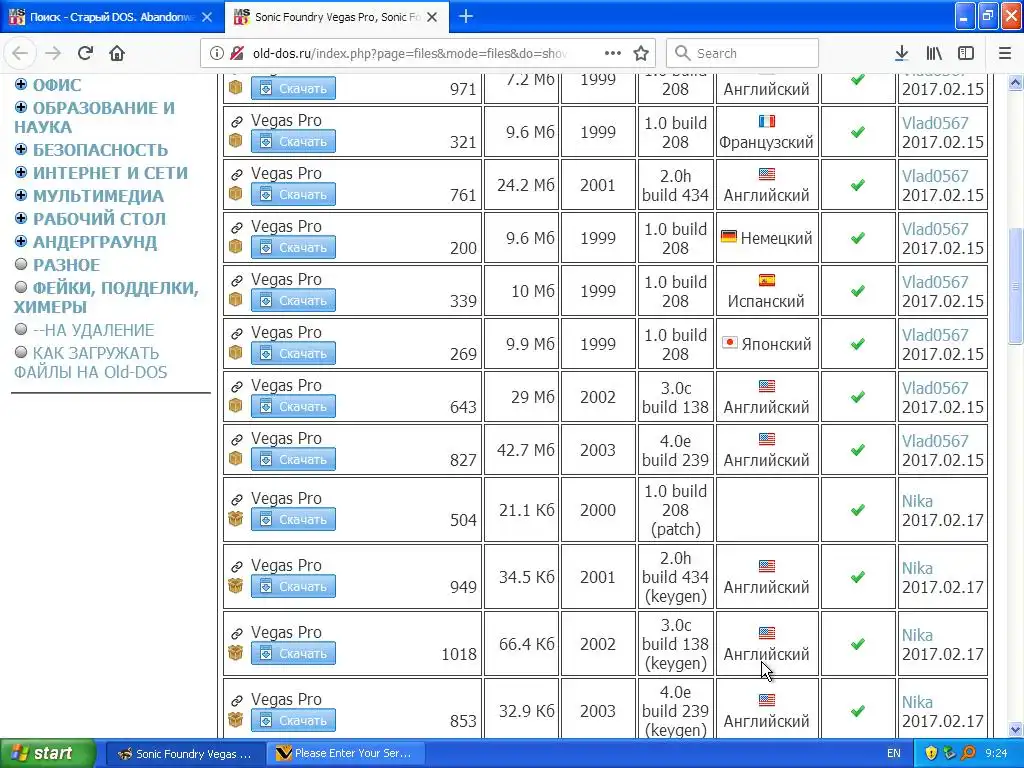This screenshot has width=1024, height=768.
Task: Download the 3.0c build 138 keygen
Action: 293,653
